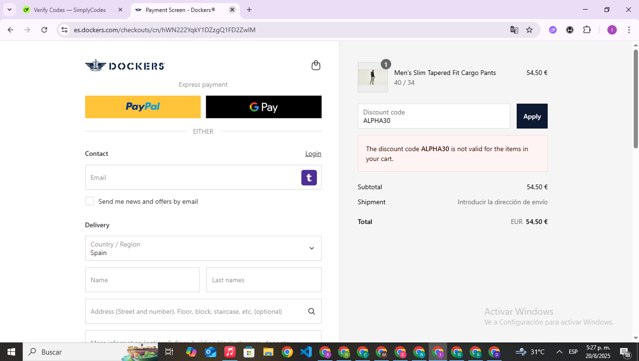Image resolution: width=639 pixels, height=361 pixels.
Task: Show hidden system tray icons
Action: 559,352
